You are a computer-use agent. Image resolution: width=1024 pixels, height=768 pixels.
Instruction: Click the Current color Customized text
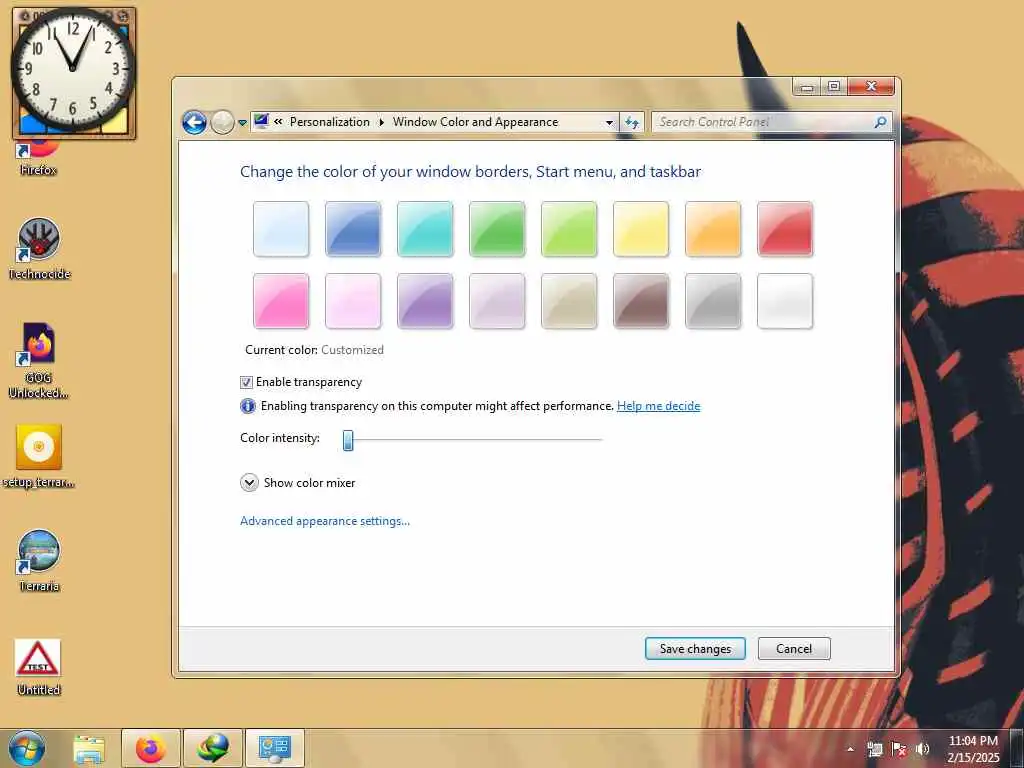click(314, 350)
